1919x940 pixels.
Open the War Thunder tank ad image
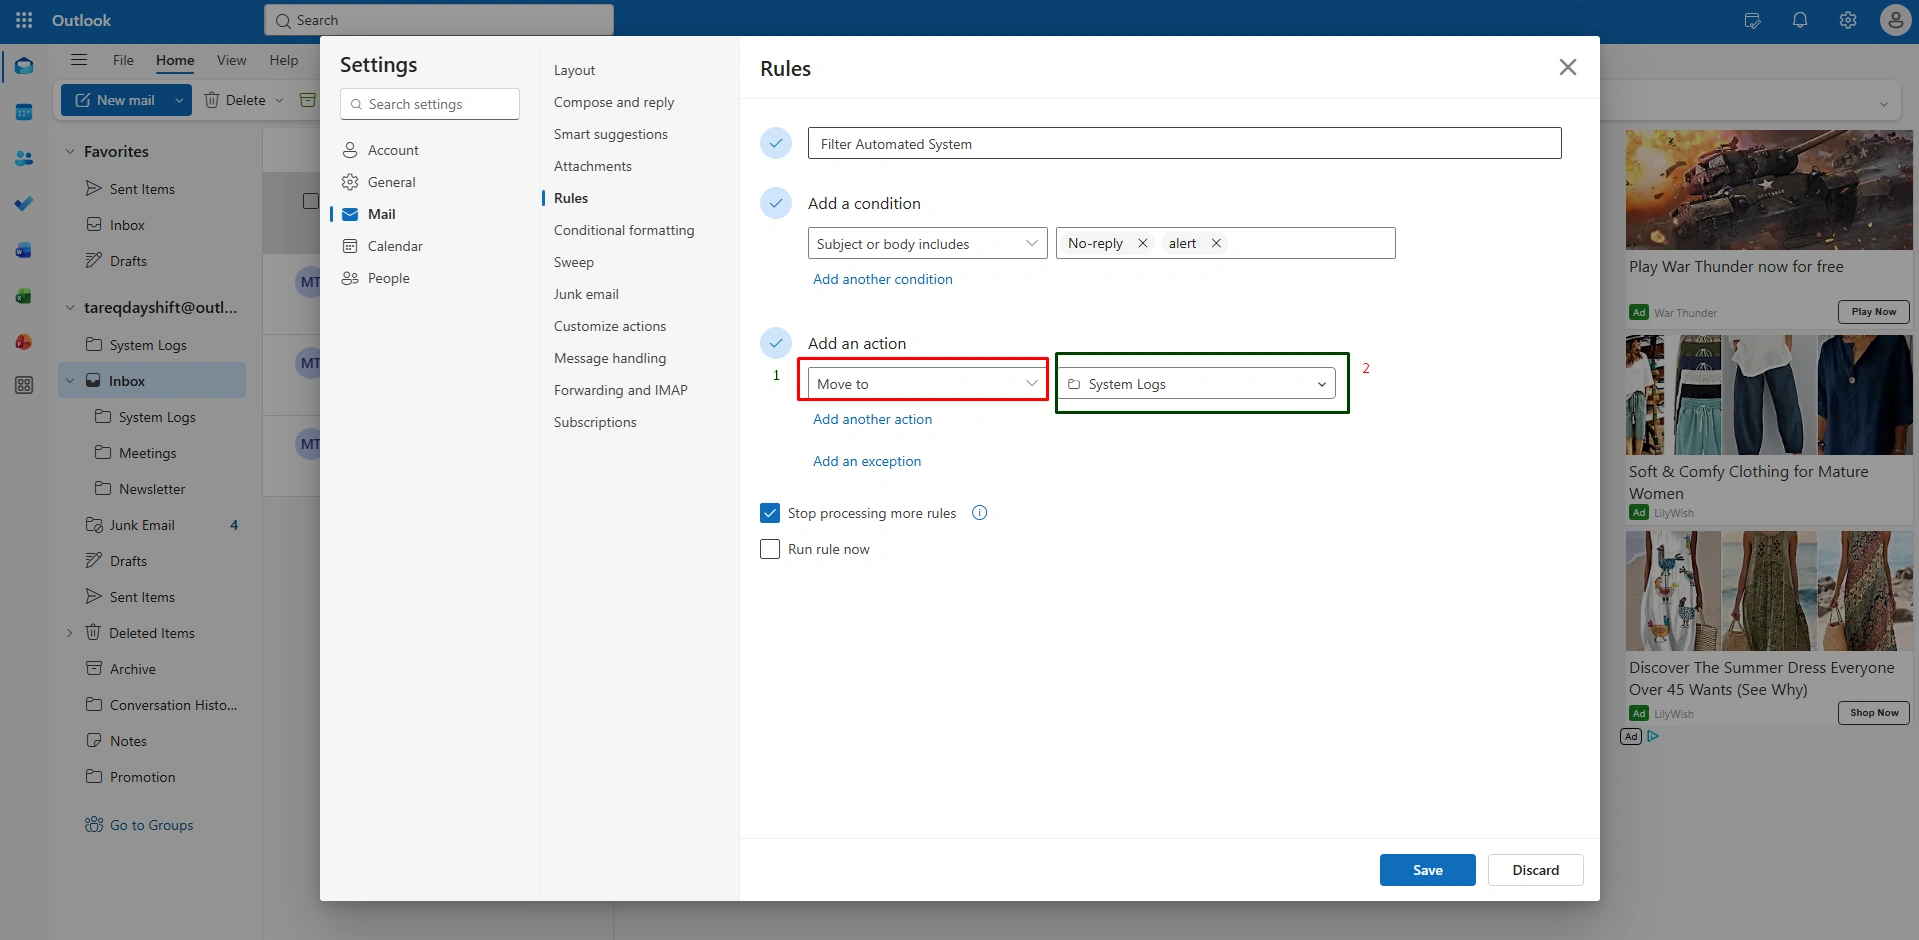[1769, 189]
